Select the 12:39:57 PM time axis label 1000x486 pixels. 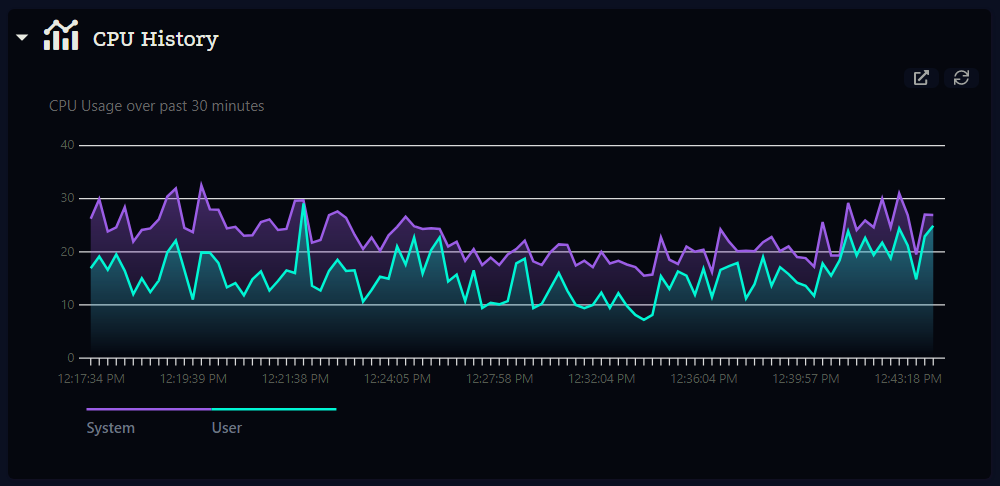coord(807,379)
